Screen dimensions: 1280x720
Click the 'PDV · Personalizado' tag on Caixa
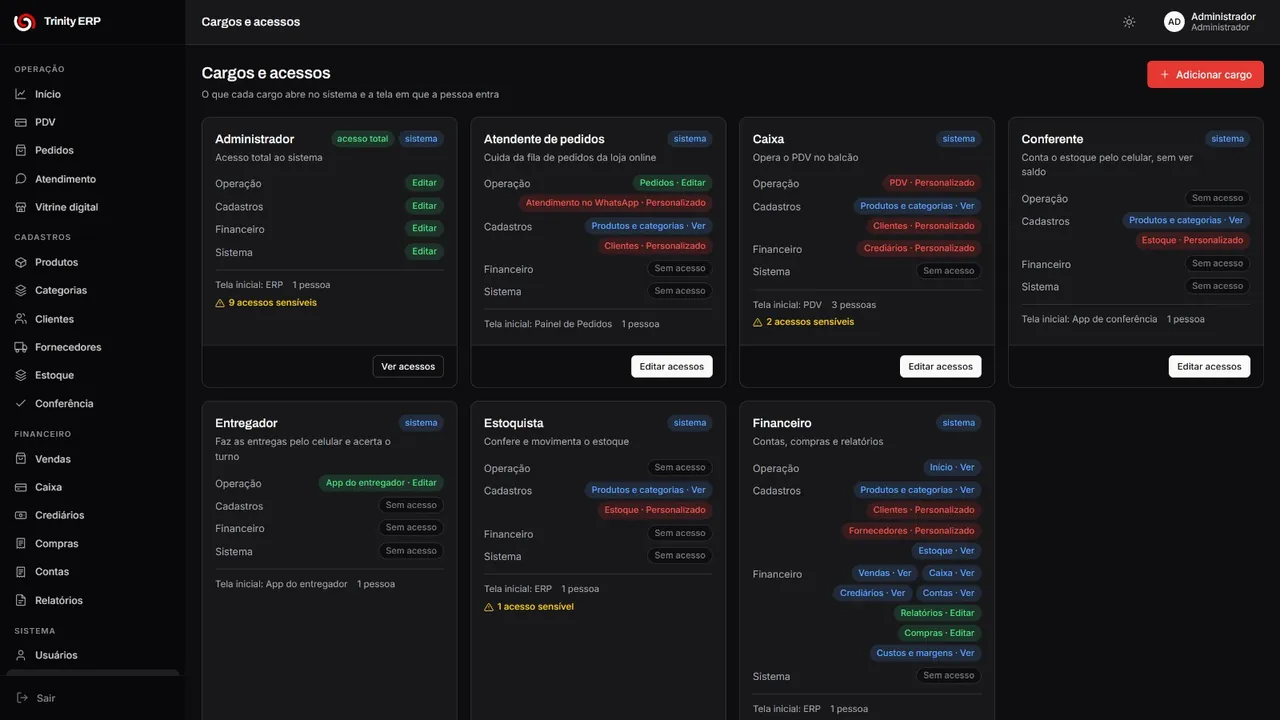pos(932,183)
